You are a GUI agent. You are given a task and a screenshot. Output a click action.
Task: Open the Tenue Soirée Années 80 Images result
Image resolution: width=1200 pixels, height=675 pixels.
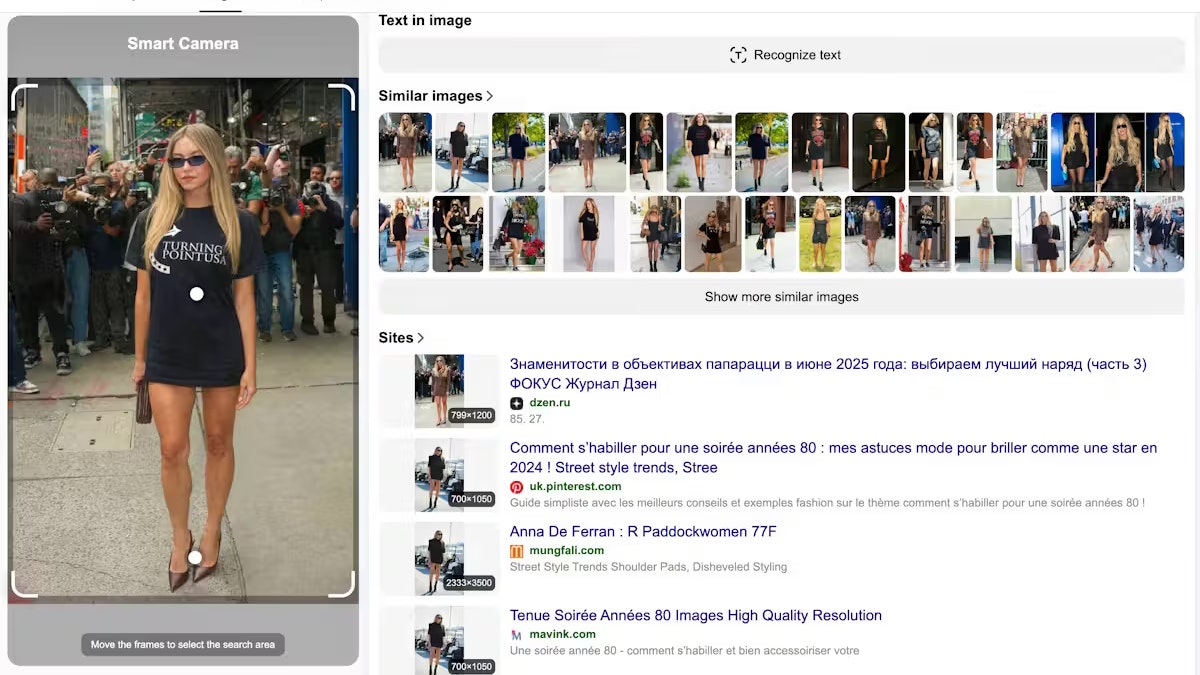pyautogui.click(x=695, y=616)
